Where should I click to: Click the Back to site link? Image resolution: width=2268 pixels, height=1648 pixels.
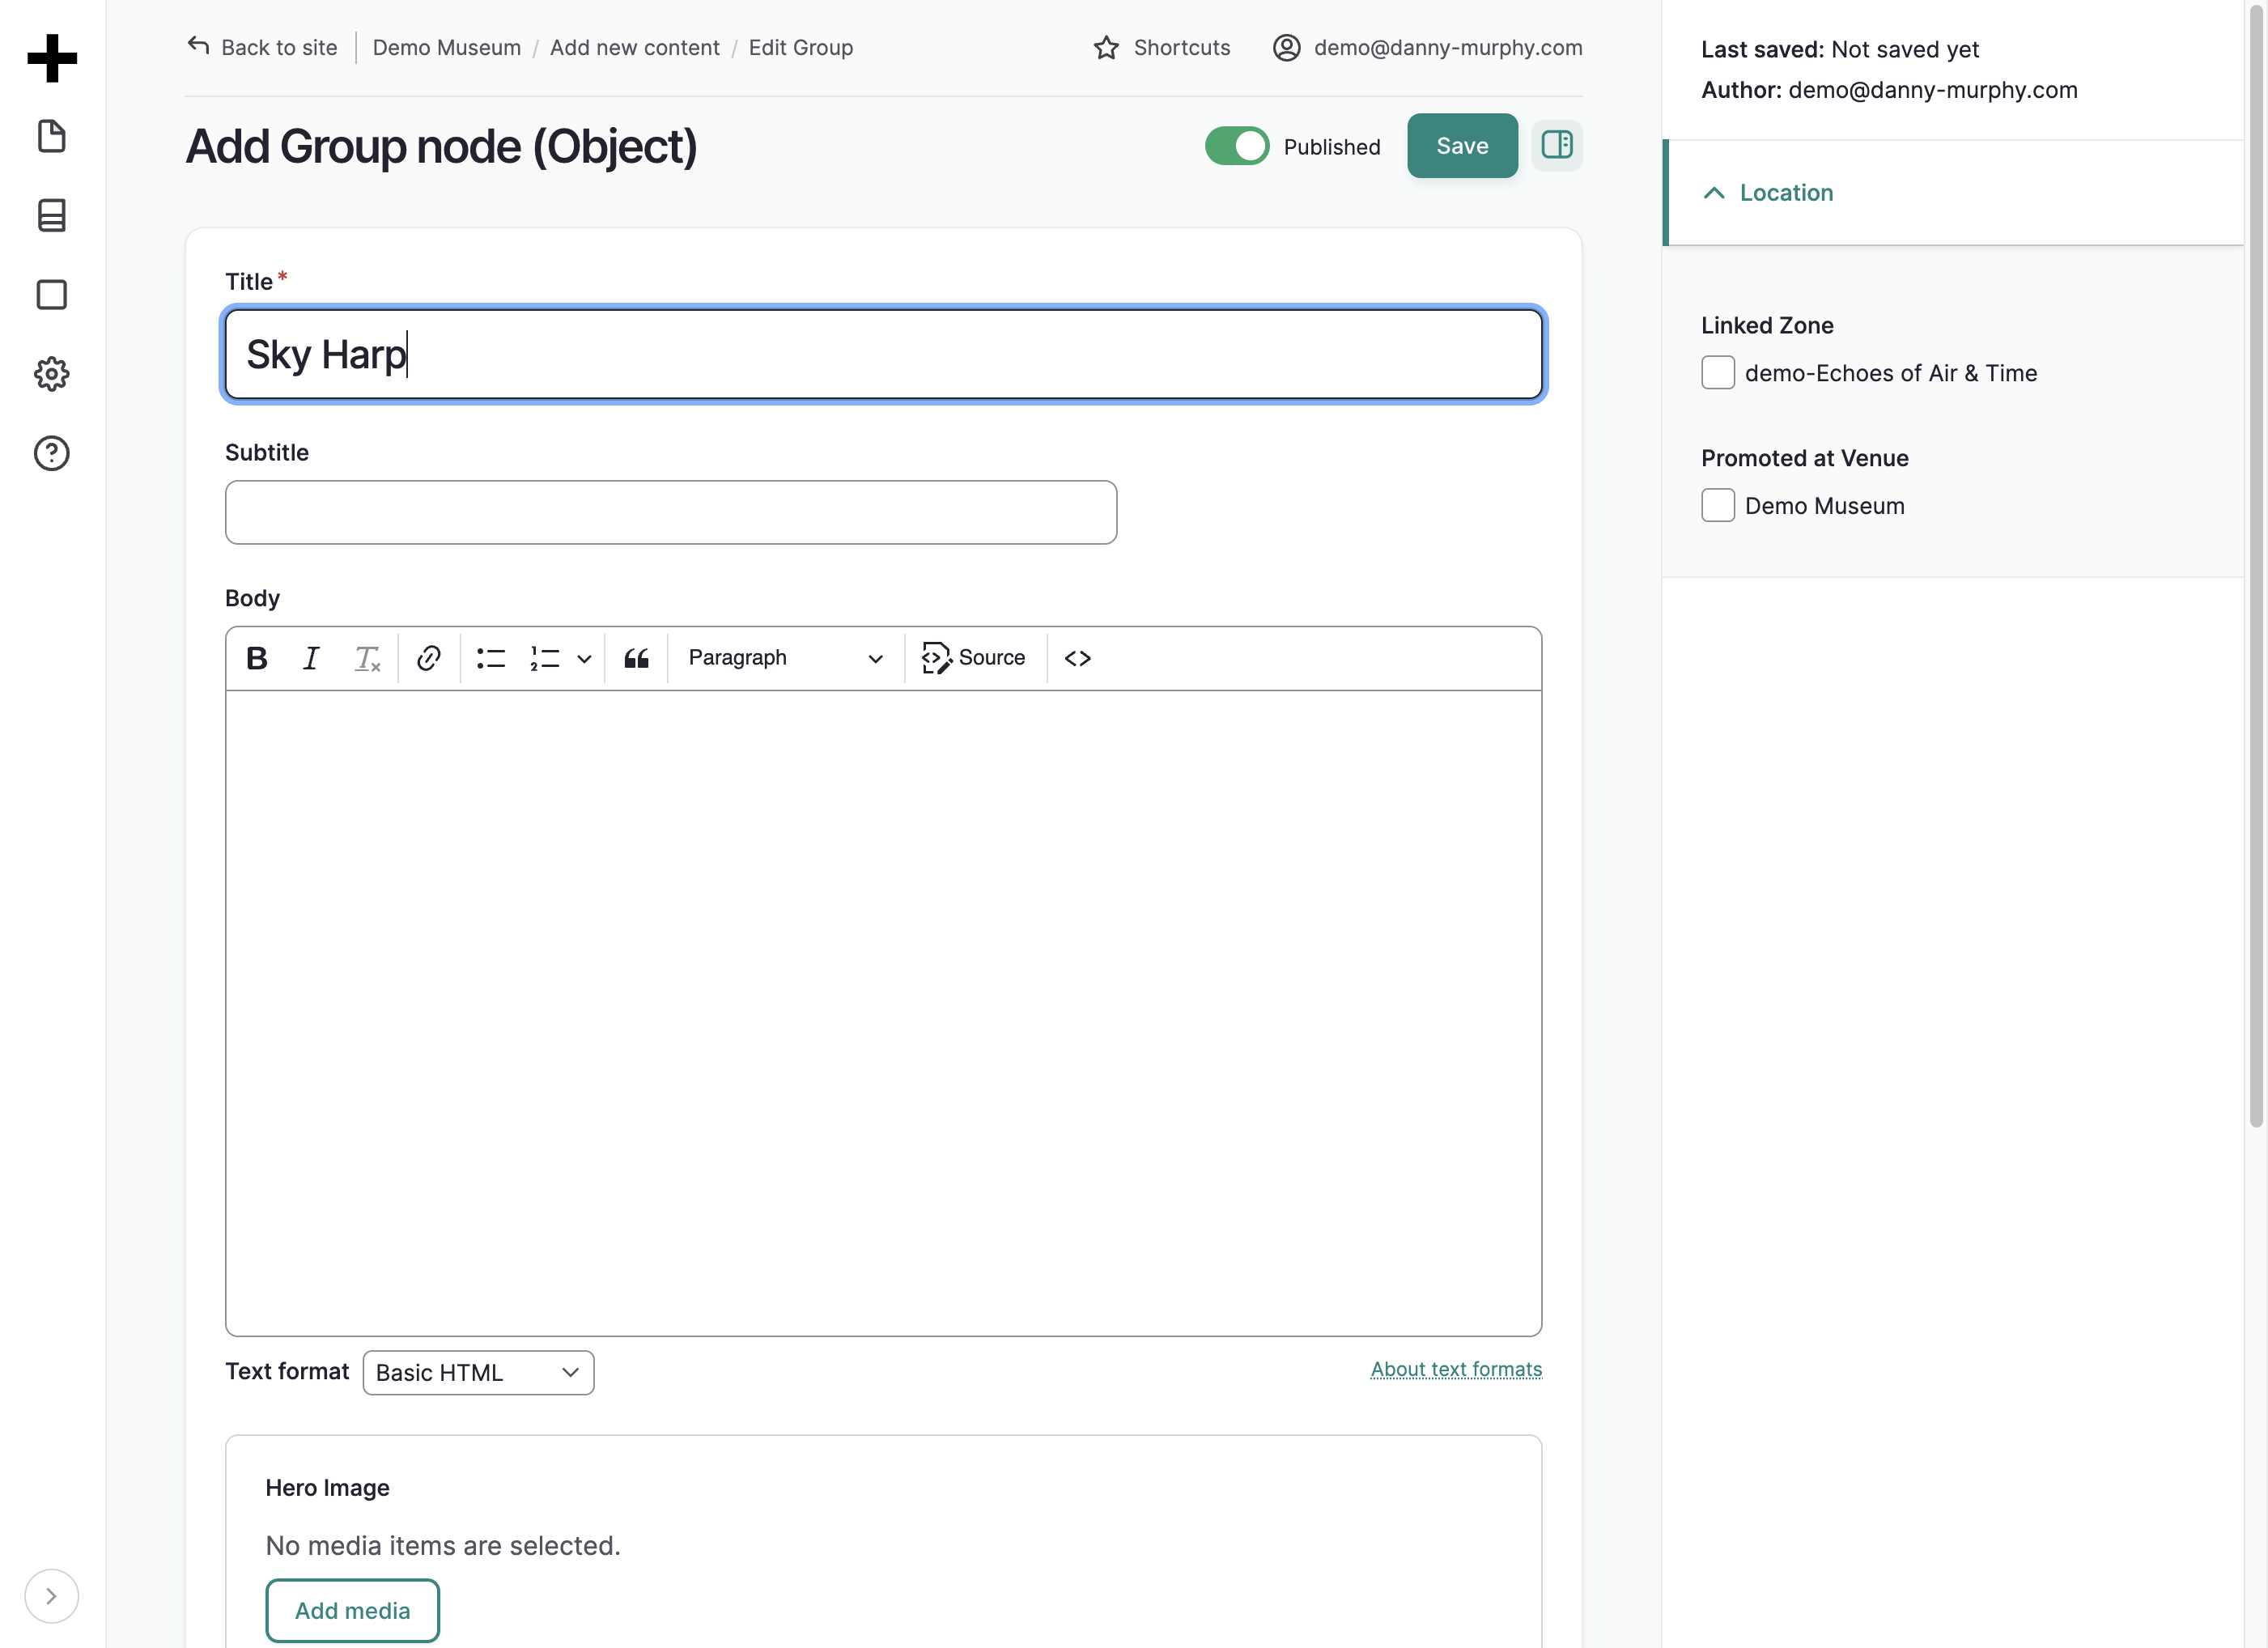coord(262,47)
